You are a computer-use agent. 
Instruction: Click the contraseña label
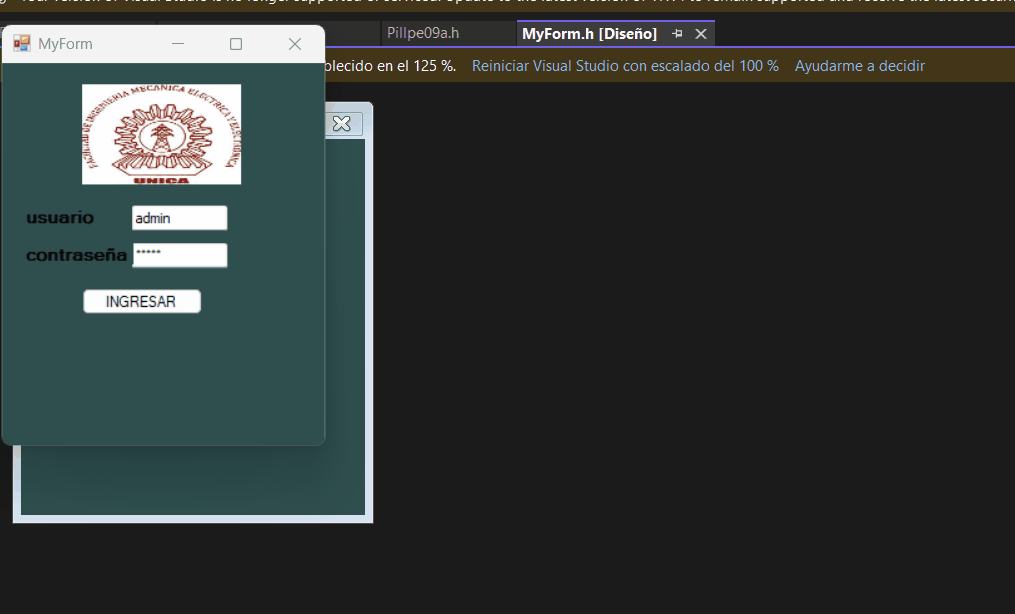click(x=76, y=255)
